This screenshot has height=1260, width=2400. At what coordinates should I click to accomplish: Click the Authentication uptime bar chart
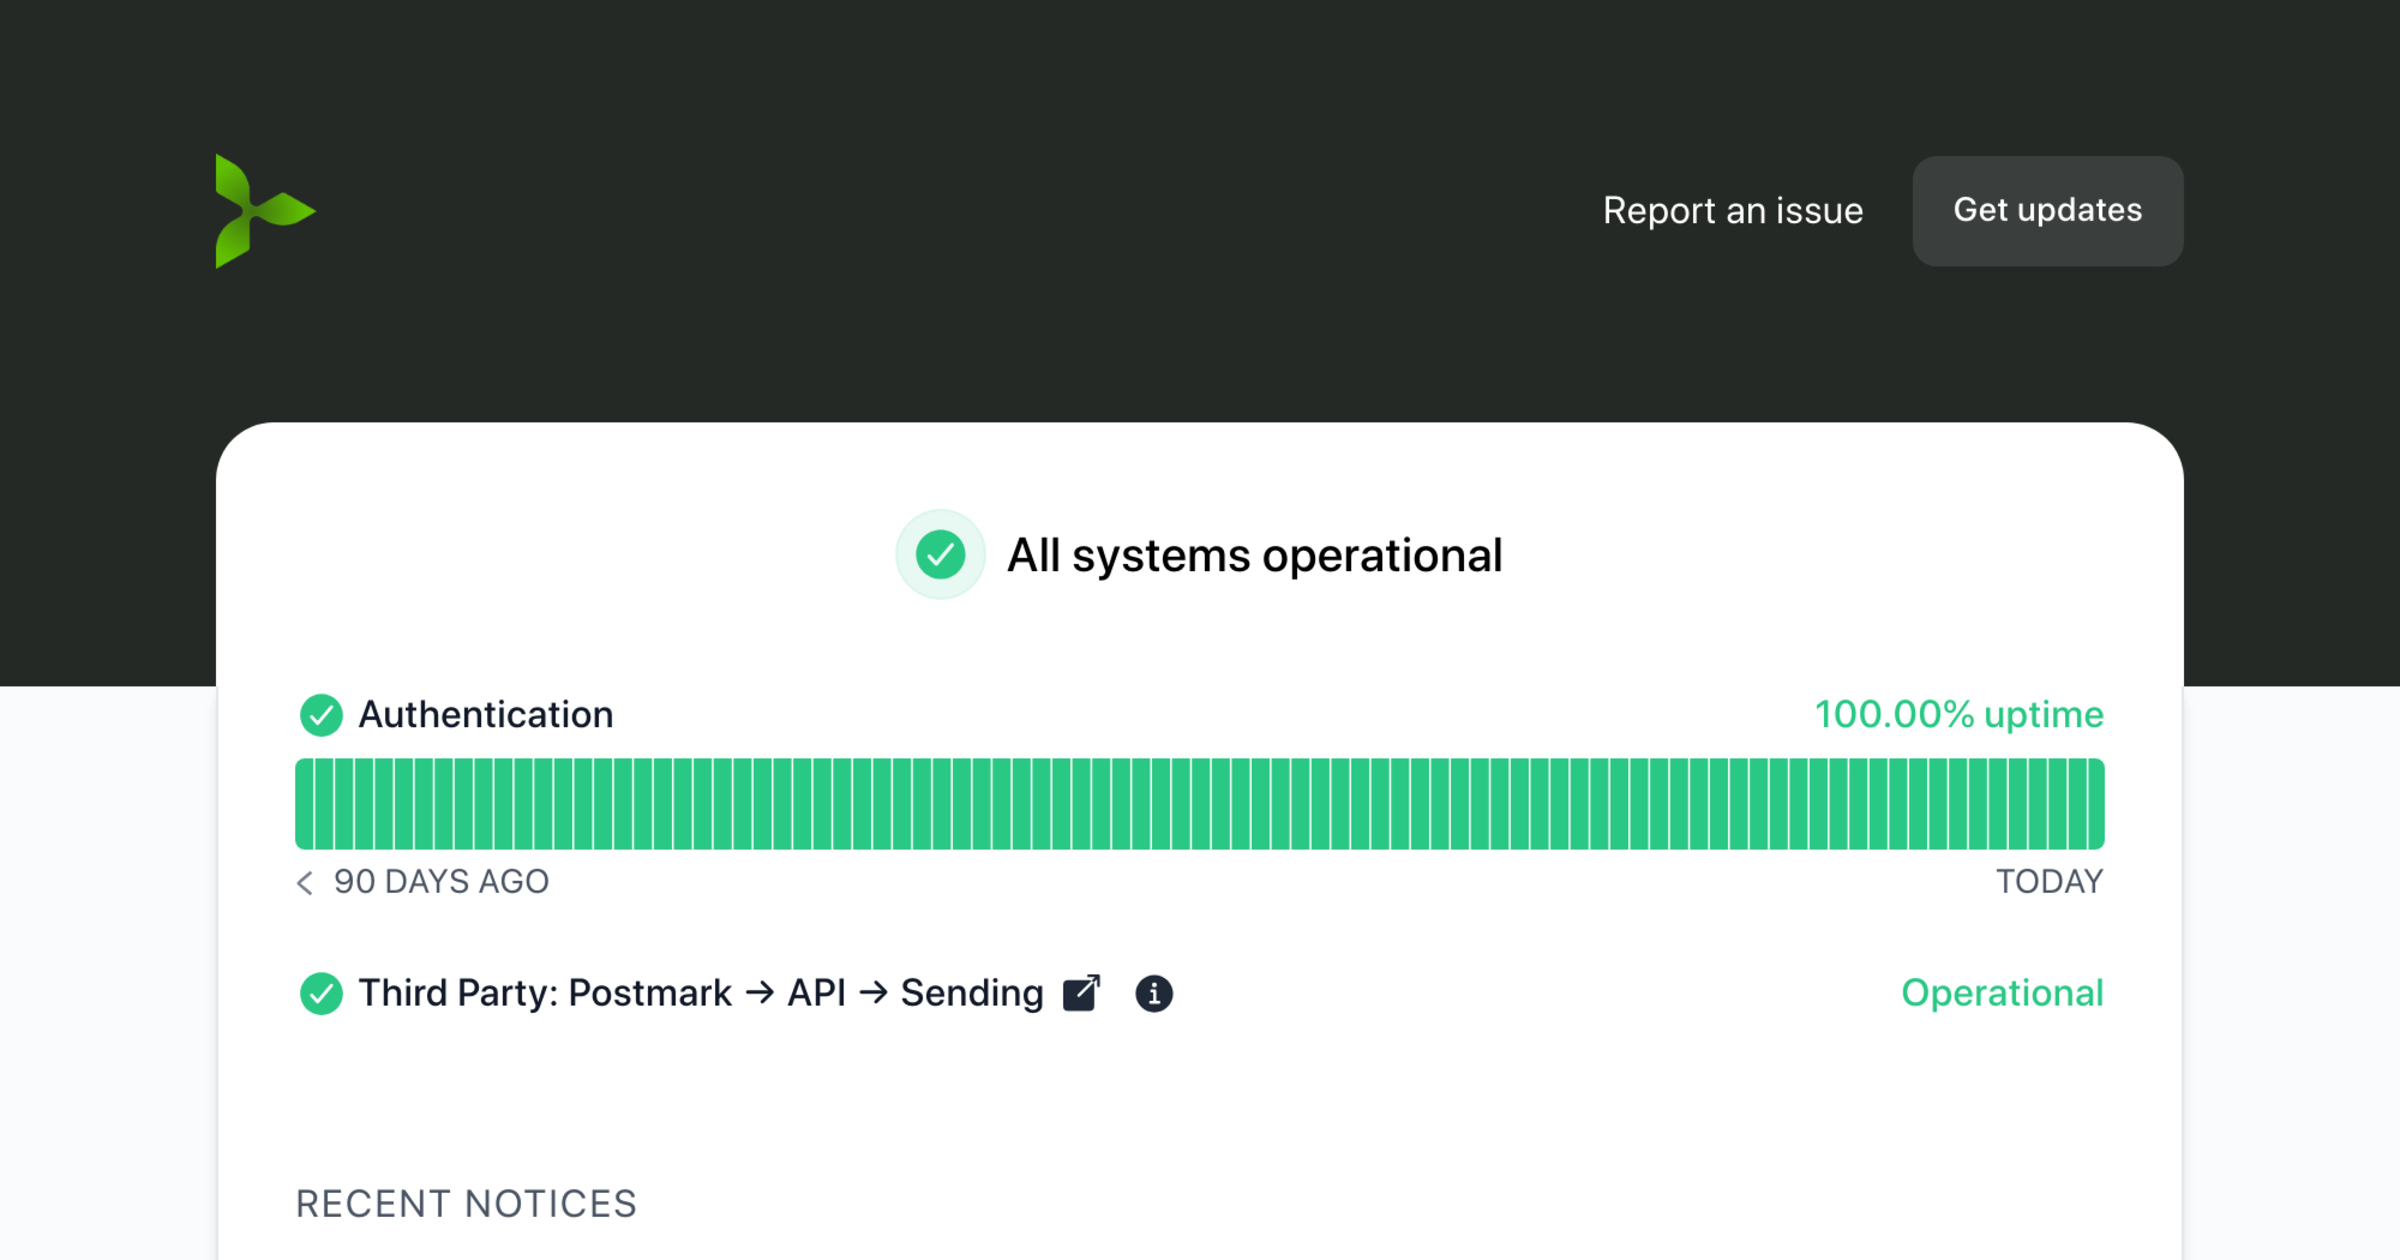[x=1200, y=804]
